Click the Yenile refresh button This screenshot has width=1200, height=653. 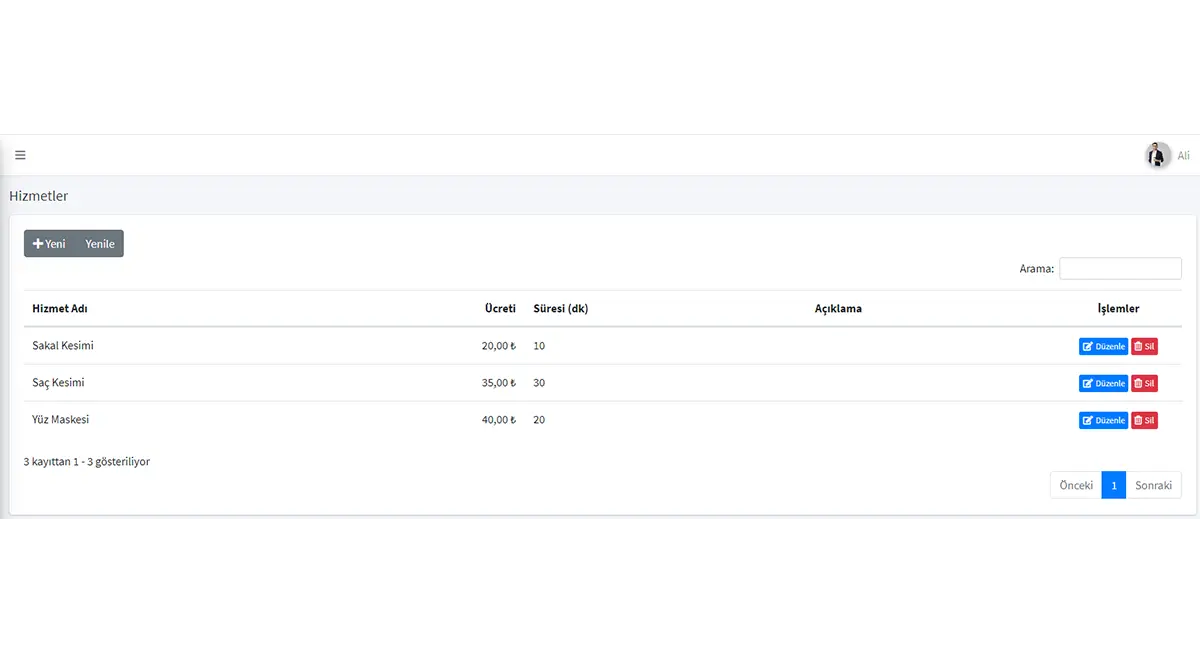coord(100,244)
